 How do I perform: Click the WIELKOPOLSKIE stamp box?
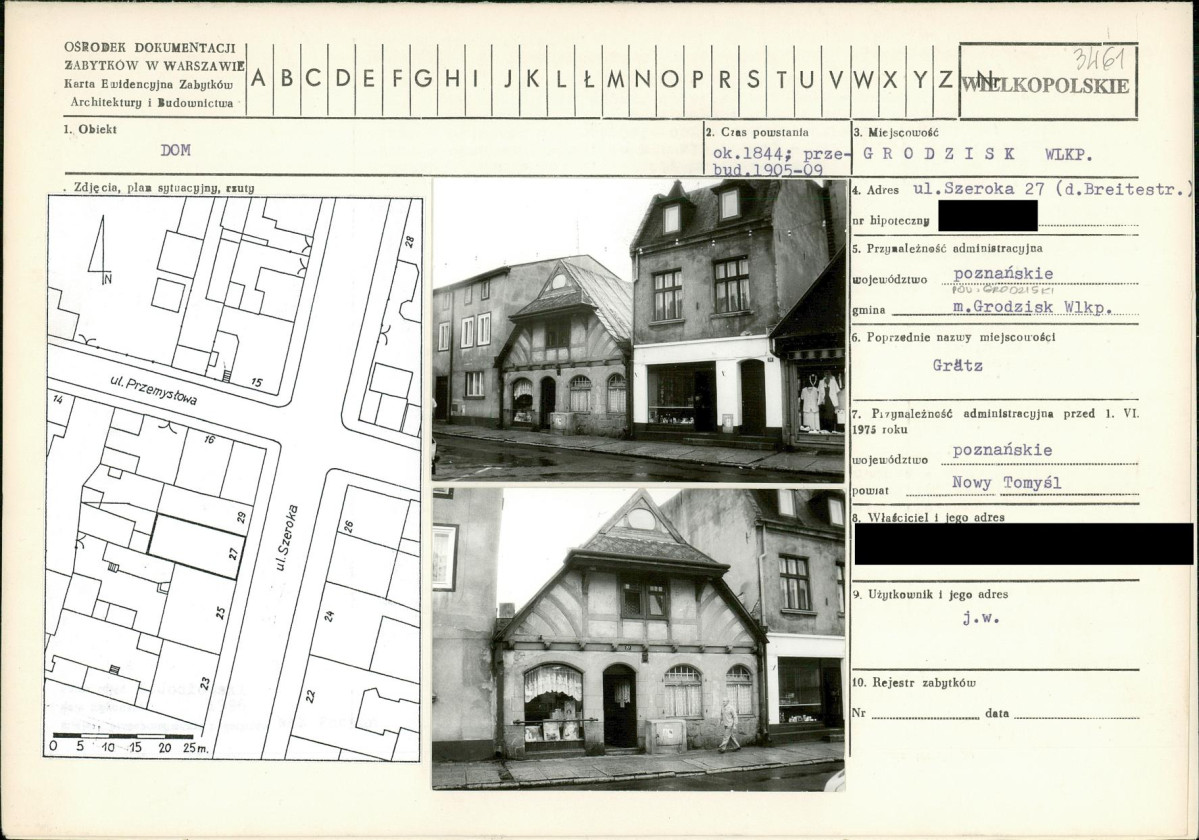[1048, 81]
